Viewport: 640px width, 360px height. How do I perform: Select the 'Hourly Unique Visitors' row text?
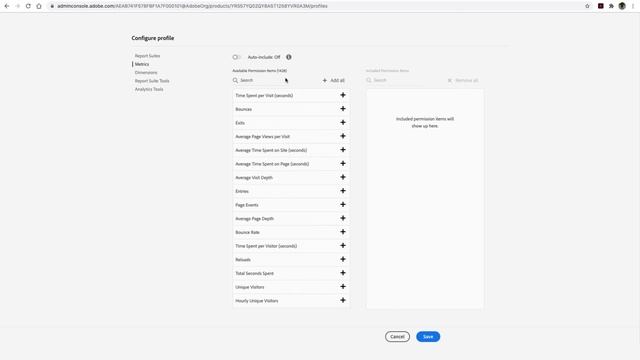tap(257, 301)
